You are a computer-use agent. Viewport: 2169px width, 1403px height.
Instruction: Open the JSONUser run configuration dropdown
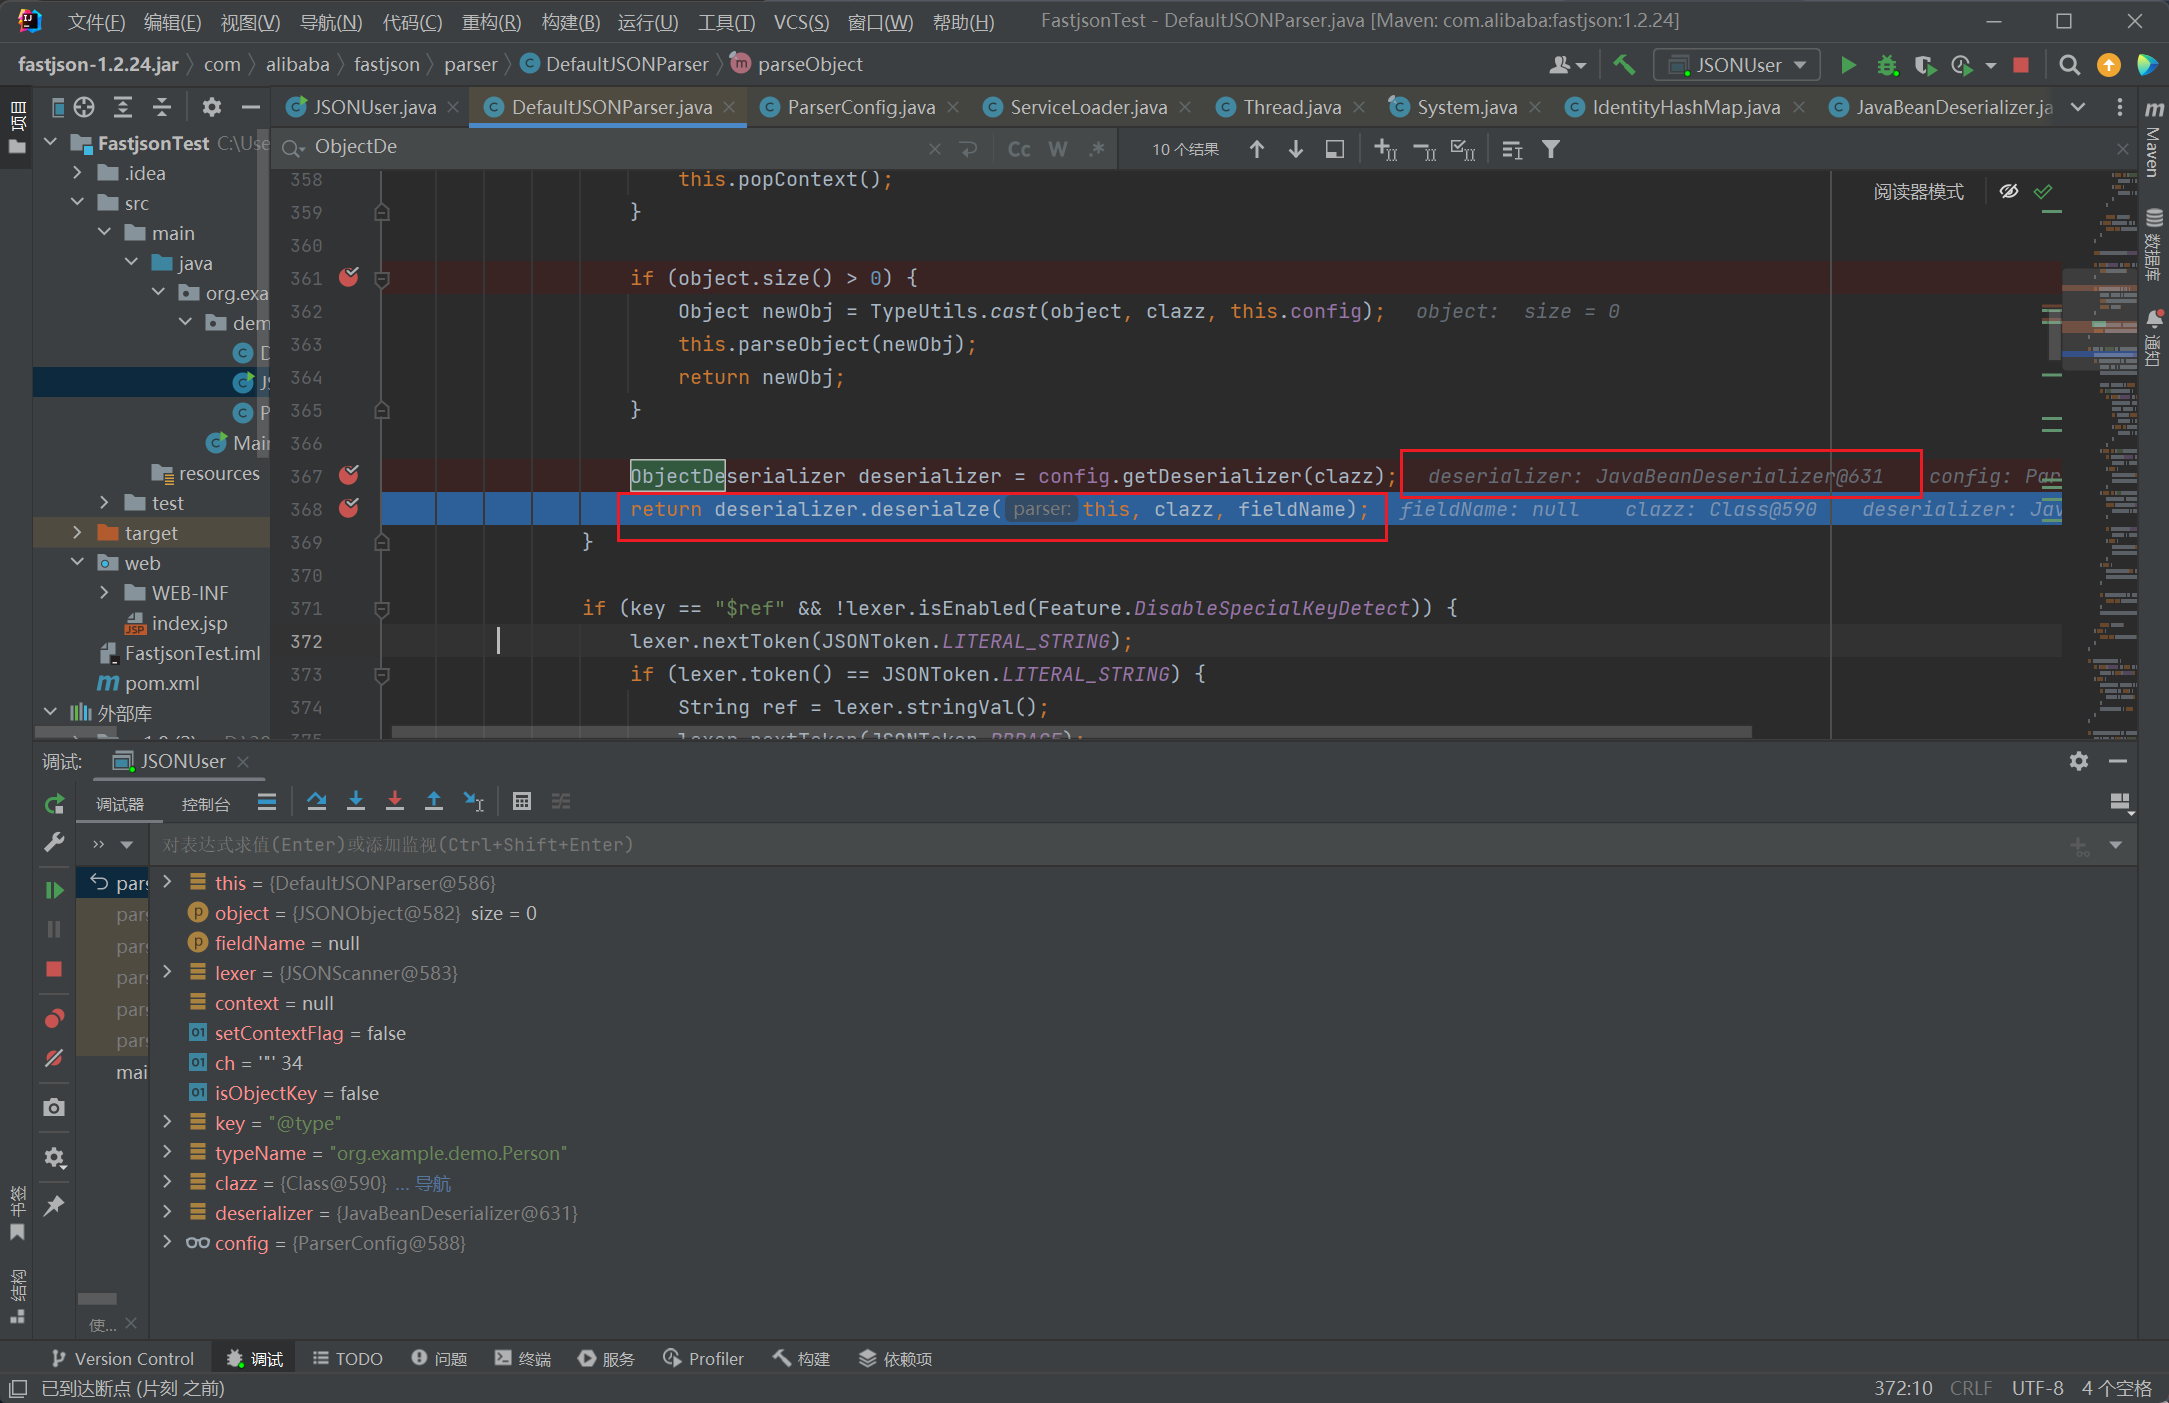pyautogui.click(x=1737, y=65)
